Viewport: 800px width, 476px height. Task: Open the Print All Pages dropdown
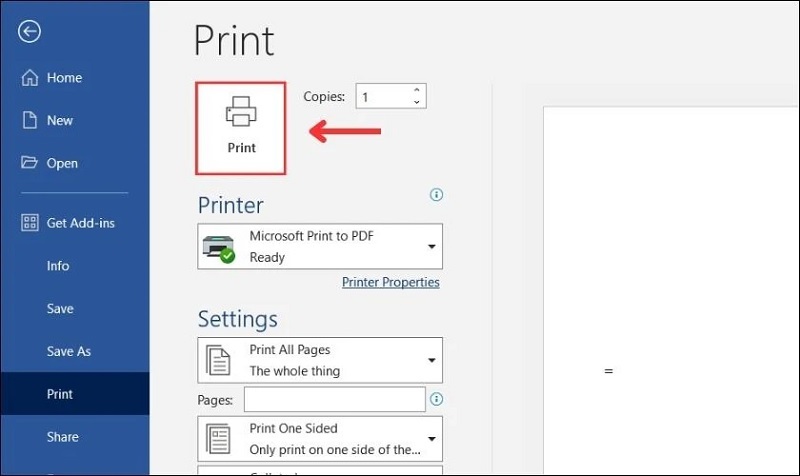(x=320, y=360)
